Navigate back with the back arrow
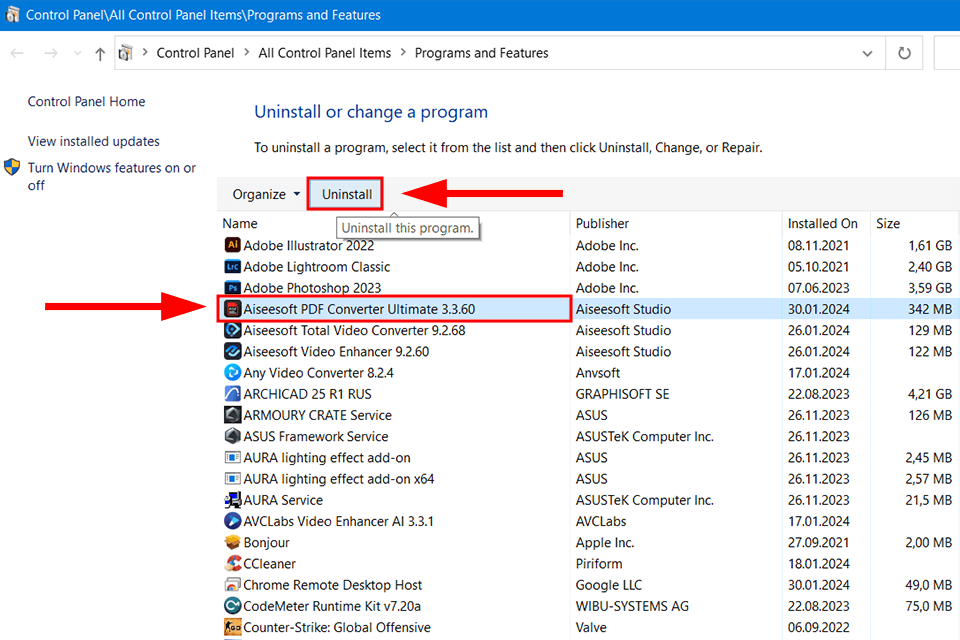This screenshot has width=960, height=640. coord(17,53)
